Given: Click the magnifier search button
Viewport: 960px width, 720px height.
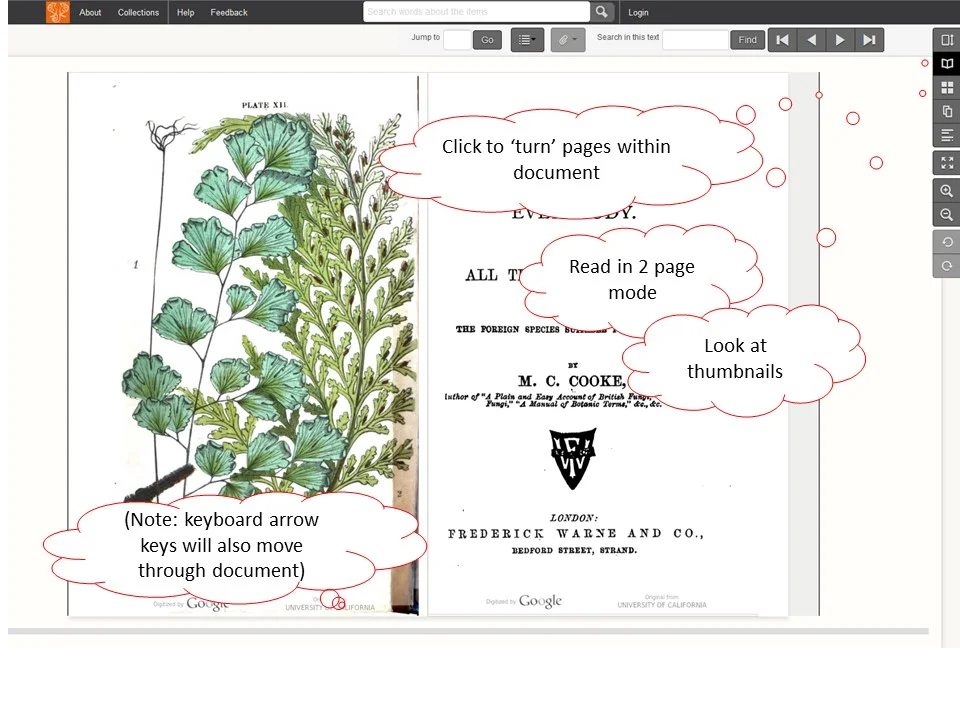Looking at the screenshot, I should pyautogui.click(x=602, y=12).
